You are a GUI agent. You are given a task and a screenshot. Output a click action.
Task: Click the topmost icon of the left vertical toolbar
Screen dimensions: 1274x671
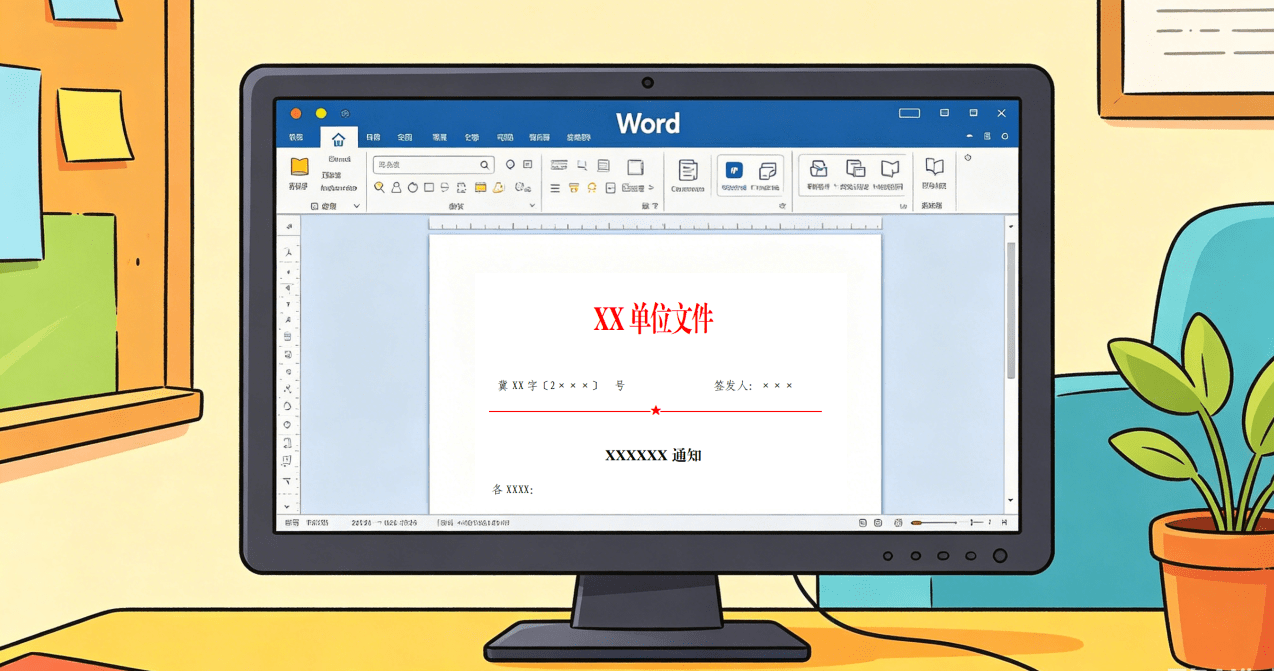(289, 227)
